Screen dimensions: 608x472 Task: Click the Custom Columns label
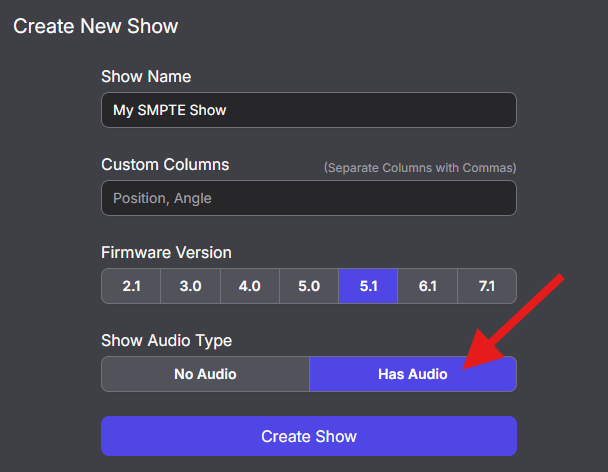click(x=165, y=165)
